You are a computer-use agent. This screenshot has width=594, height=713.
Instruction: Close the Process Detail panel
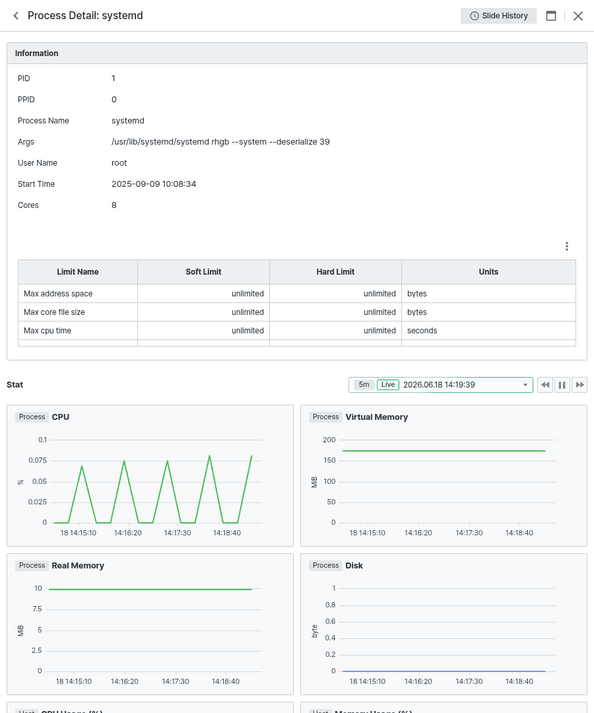tap(578, 16)
